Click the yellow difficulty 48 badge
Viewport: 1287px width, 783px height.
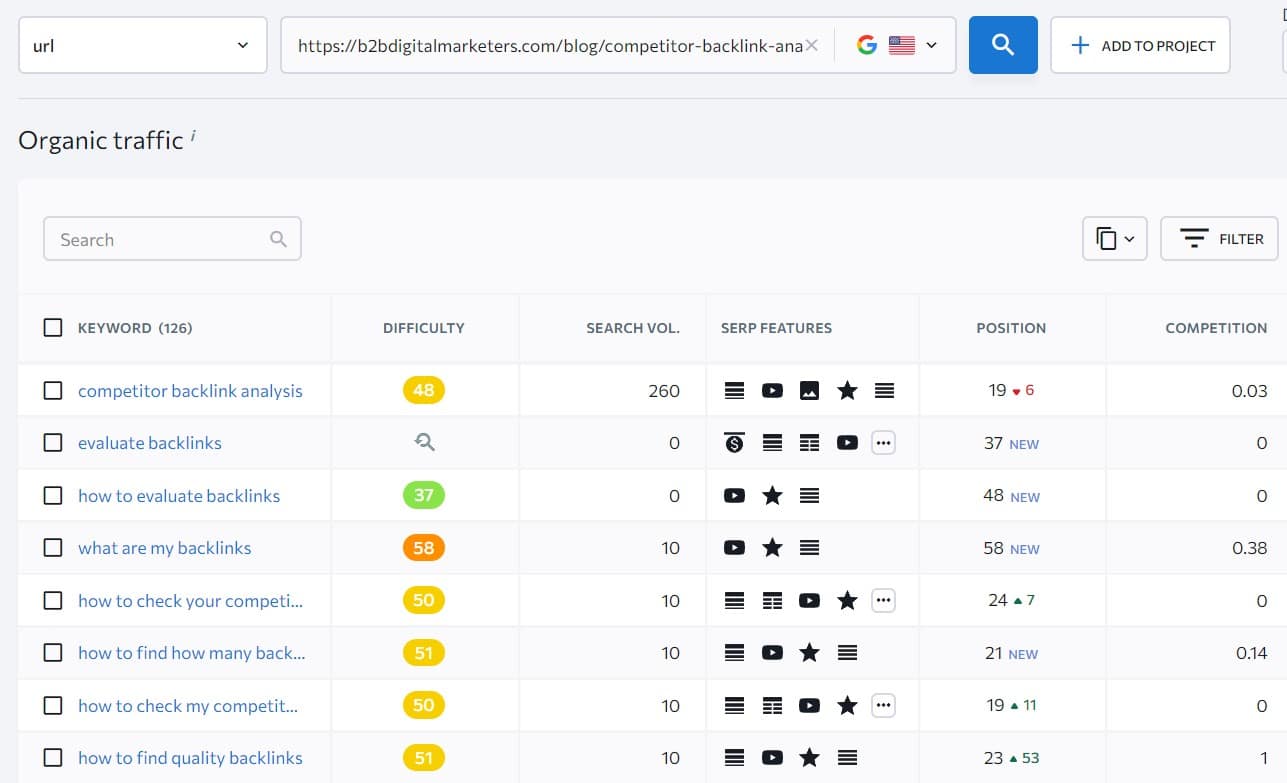(x=424, y=391)
